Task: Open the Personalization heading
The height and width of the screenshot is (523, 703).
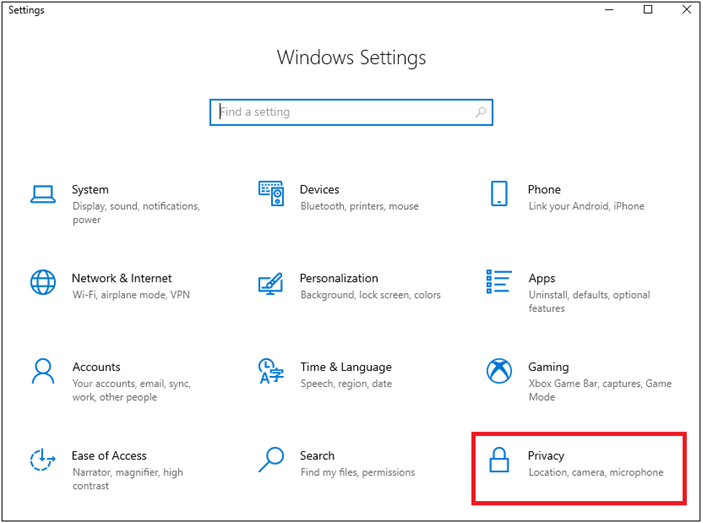Action: coord(339,278)
